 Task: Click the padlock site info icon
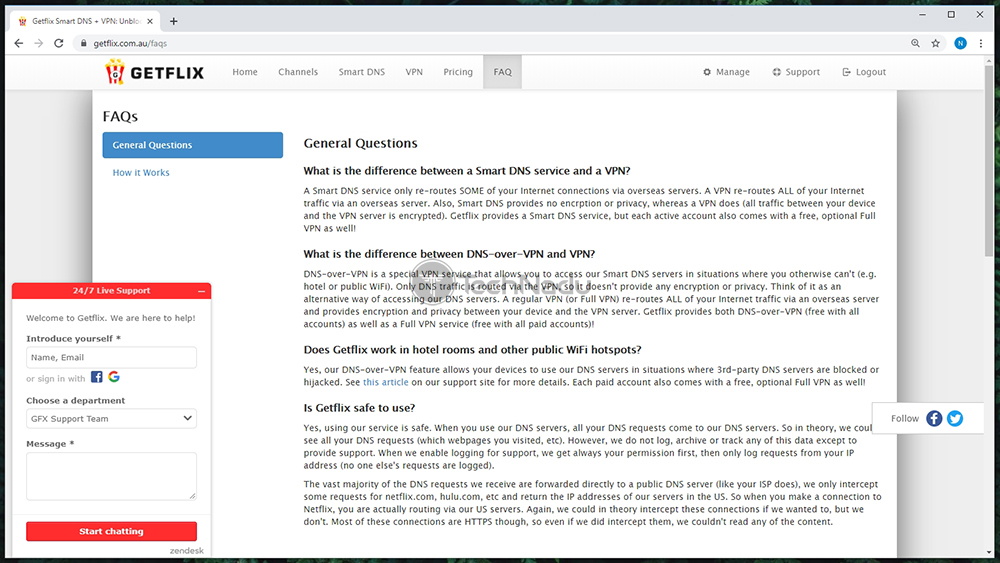coord(84,43)
